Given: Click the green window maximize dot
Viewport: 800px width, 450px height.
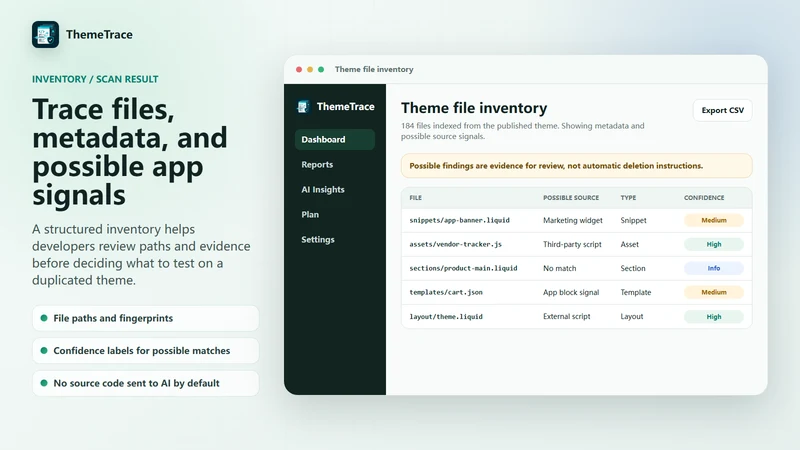Looking at the screenshot, I should pyautogui.click(x=321, y=69).
